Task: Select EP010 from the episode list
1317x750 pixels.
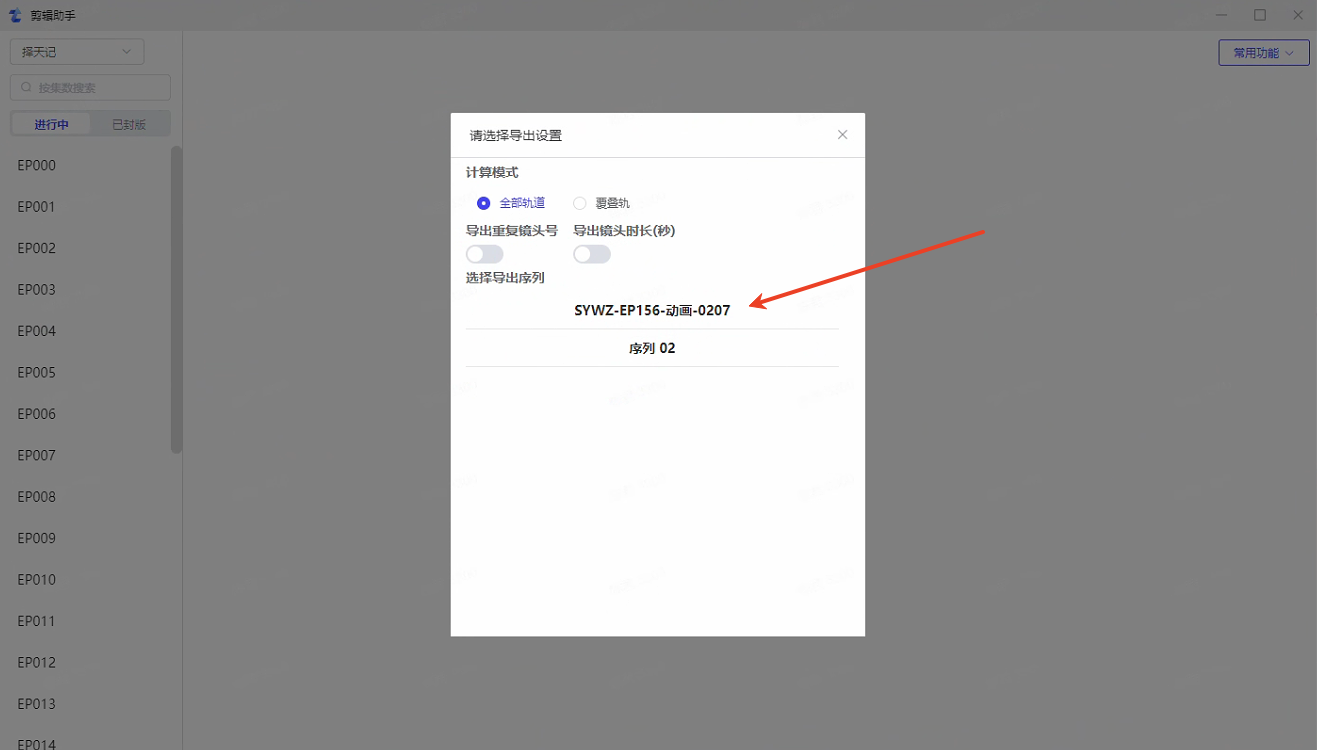Action: (x=37, y=580)
